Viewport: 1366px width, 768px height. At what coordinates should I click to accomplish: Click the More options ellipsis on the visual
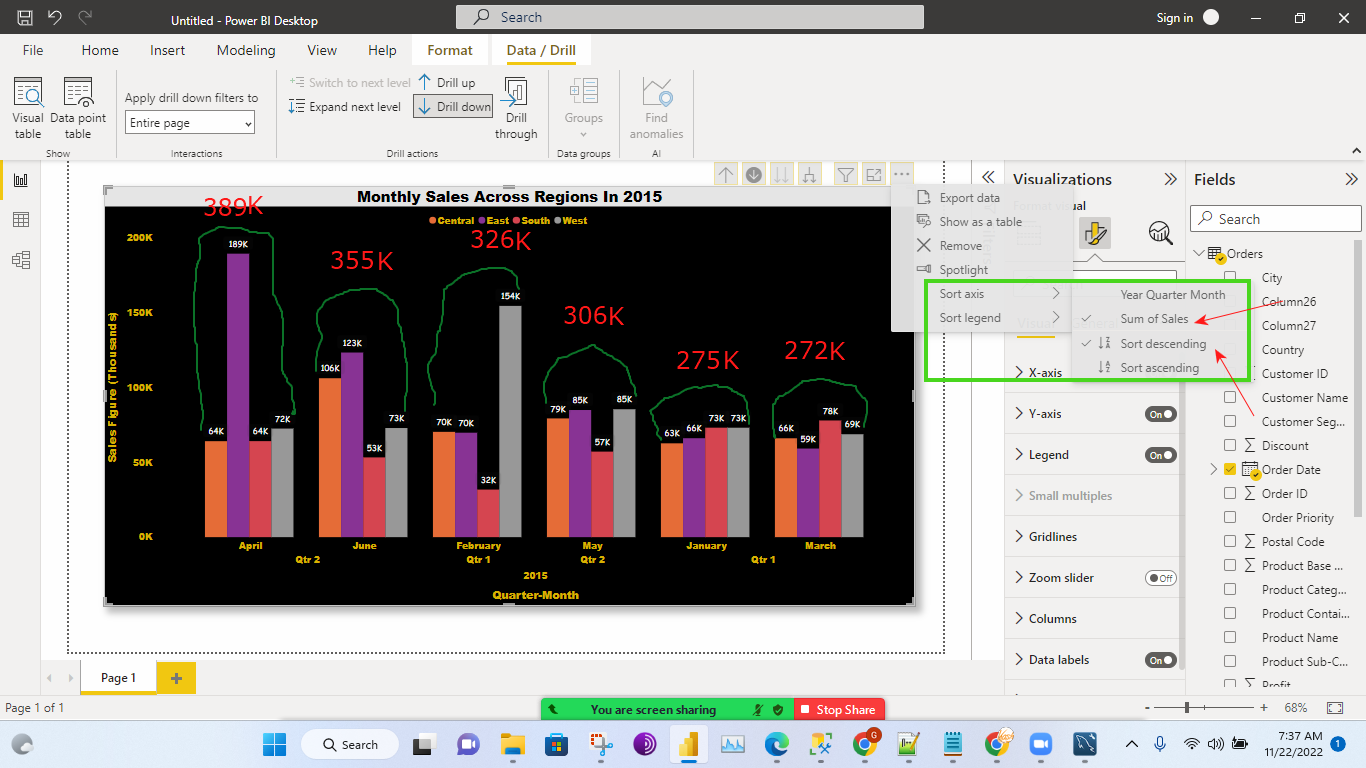(902, 175)
